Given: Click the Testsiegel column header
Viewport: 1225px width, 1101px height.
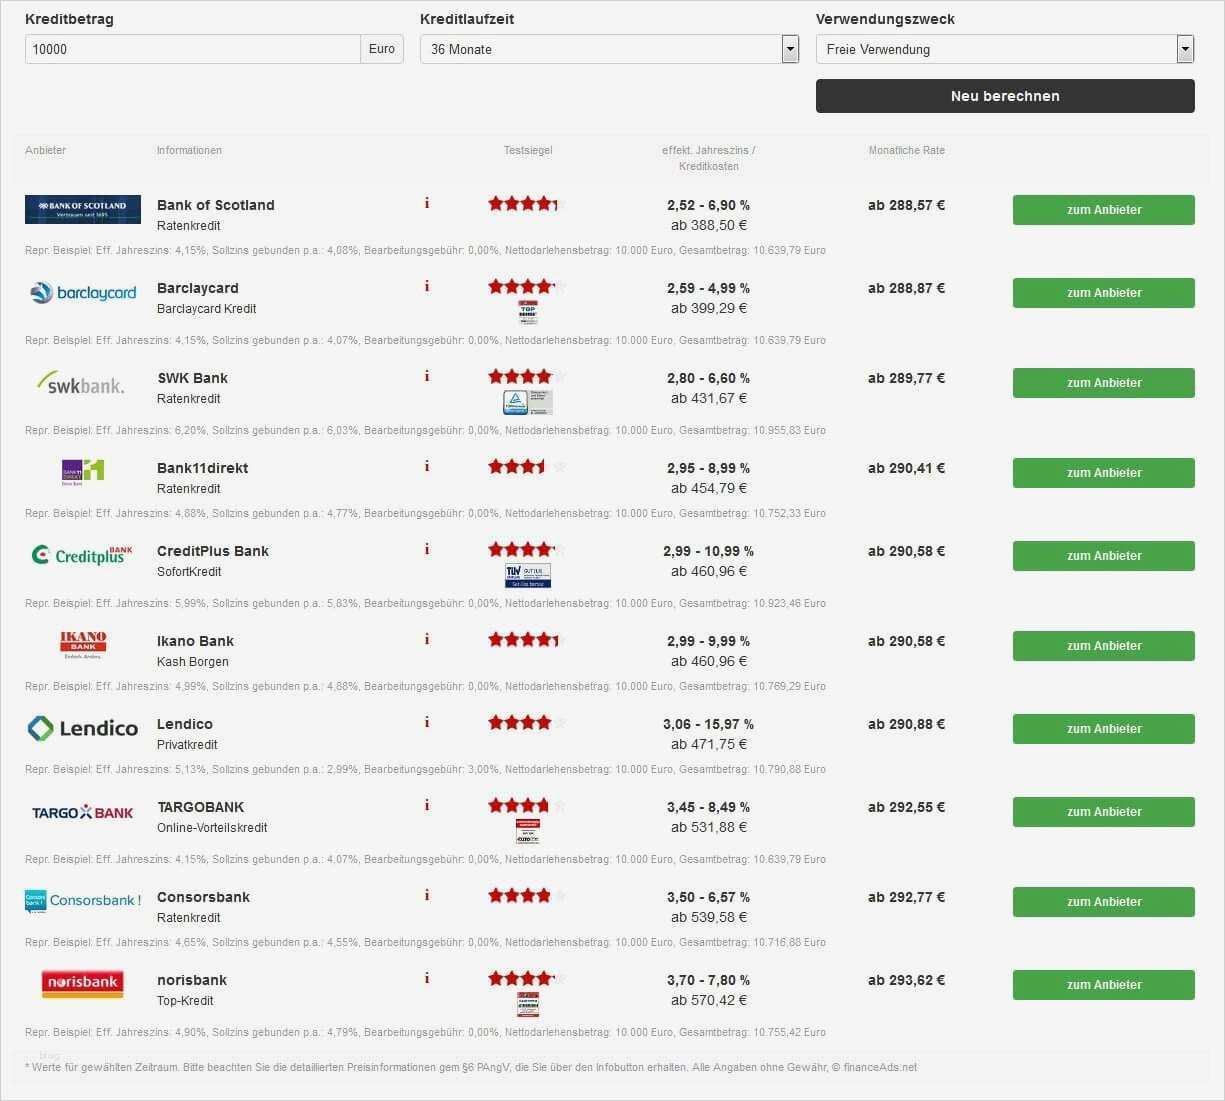Looking at the screenshot, I should pos(528,150).
